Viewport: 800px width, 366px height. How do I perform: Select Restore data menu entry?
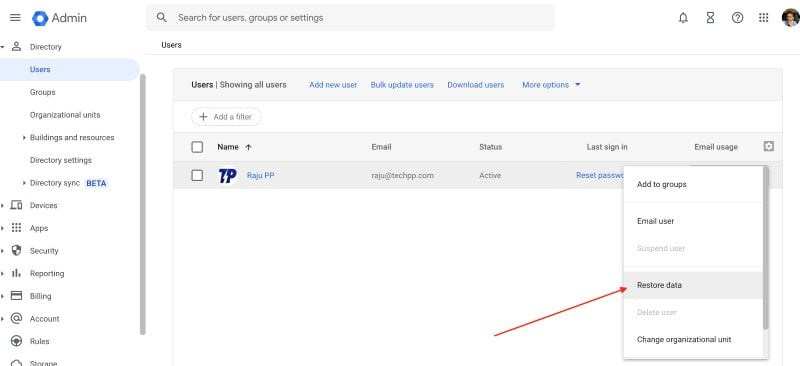click(x=693, y=285)
